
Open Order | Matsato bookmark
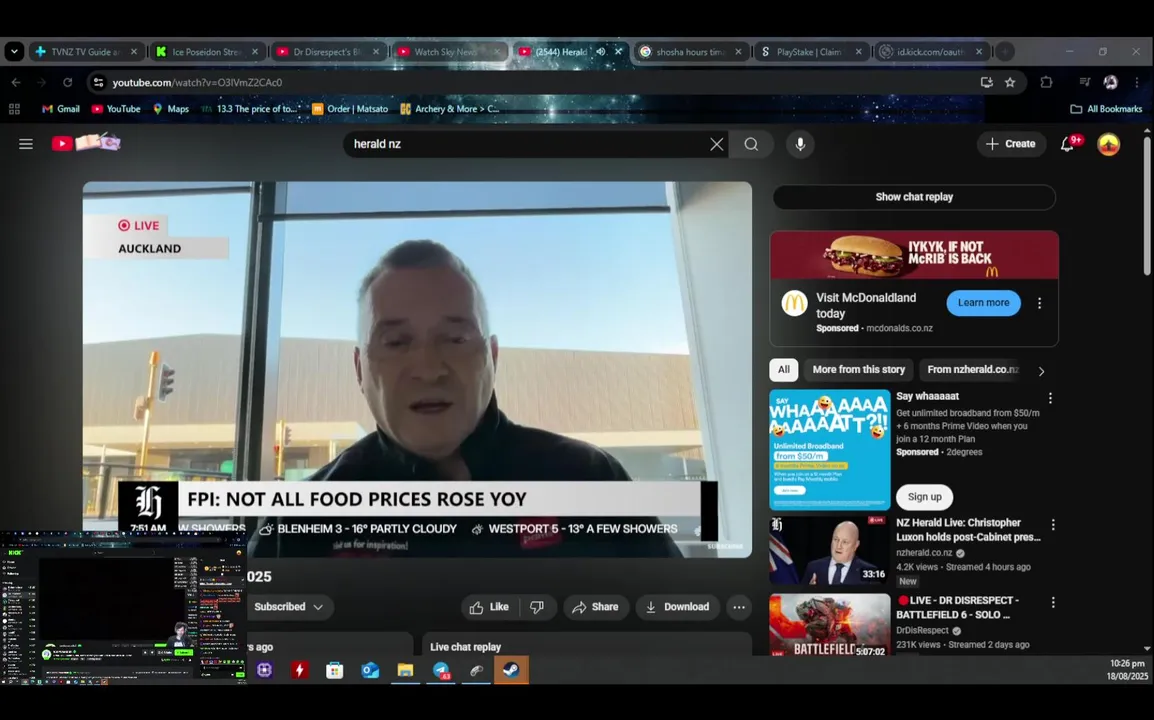350,109
